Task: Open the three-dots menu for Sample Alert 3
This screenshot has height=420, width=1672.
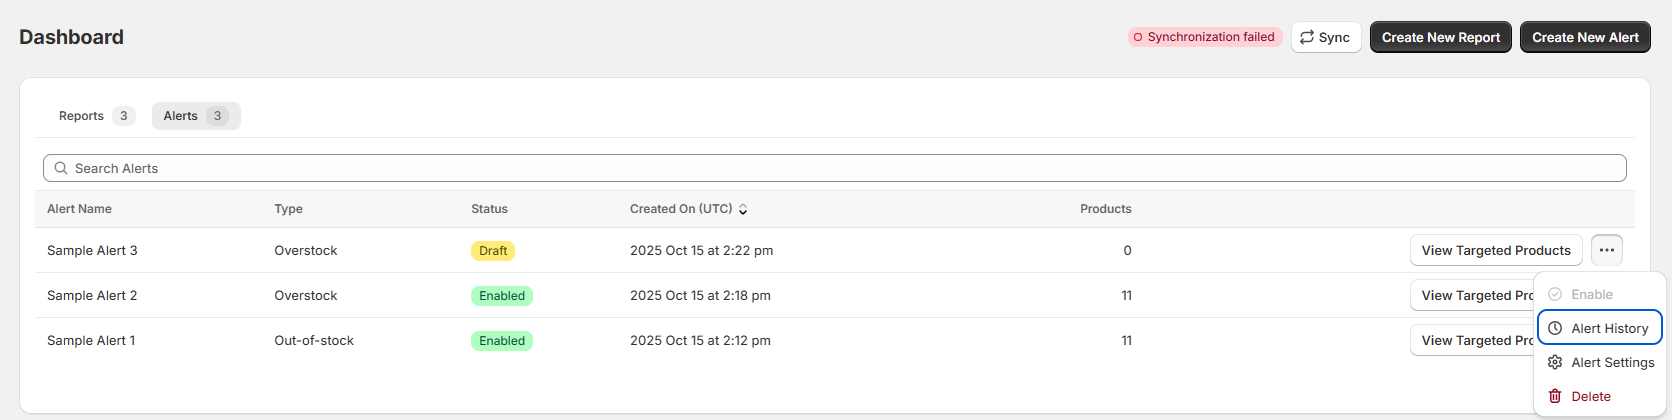Action: 1606,250
